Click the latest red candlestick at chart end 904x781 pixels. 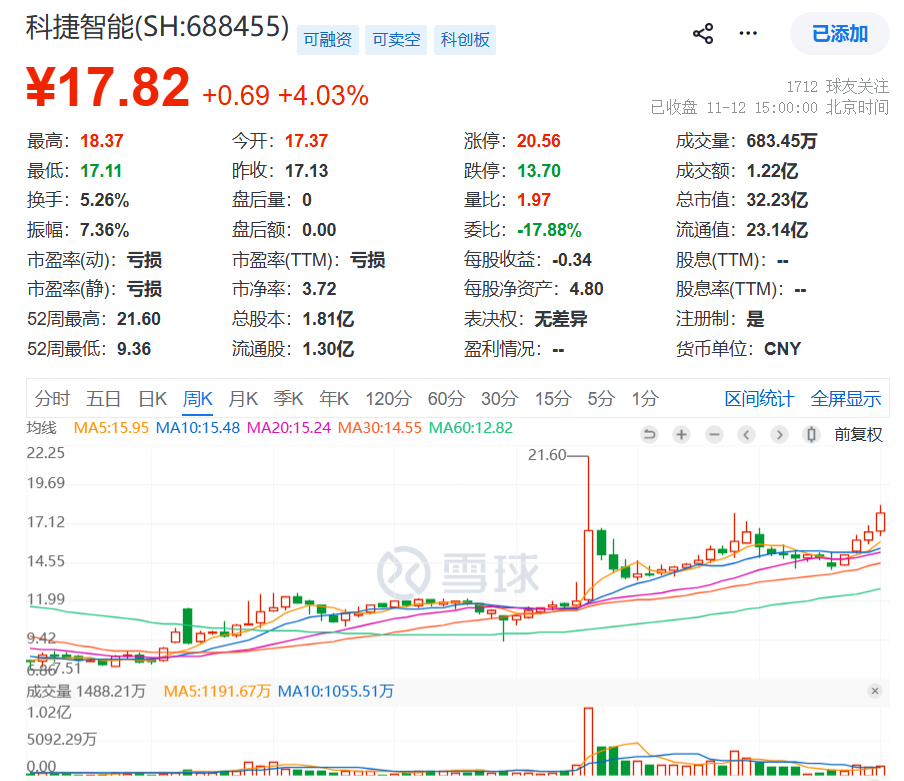pyautogui.click(x=880, y=521)
